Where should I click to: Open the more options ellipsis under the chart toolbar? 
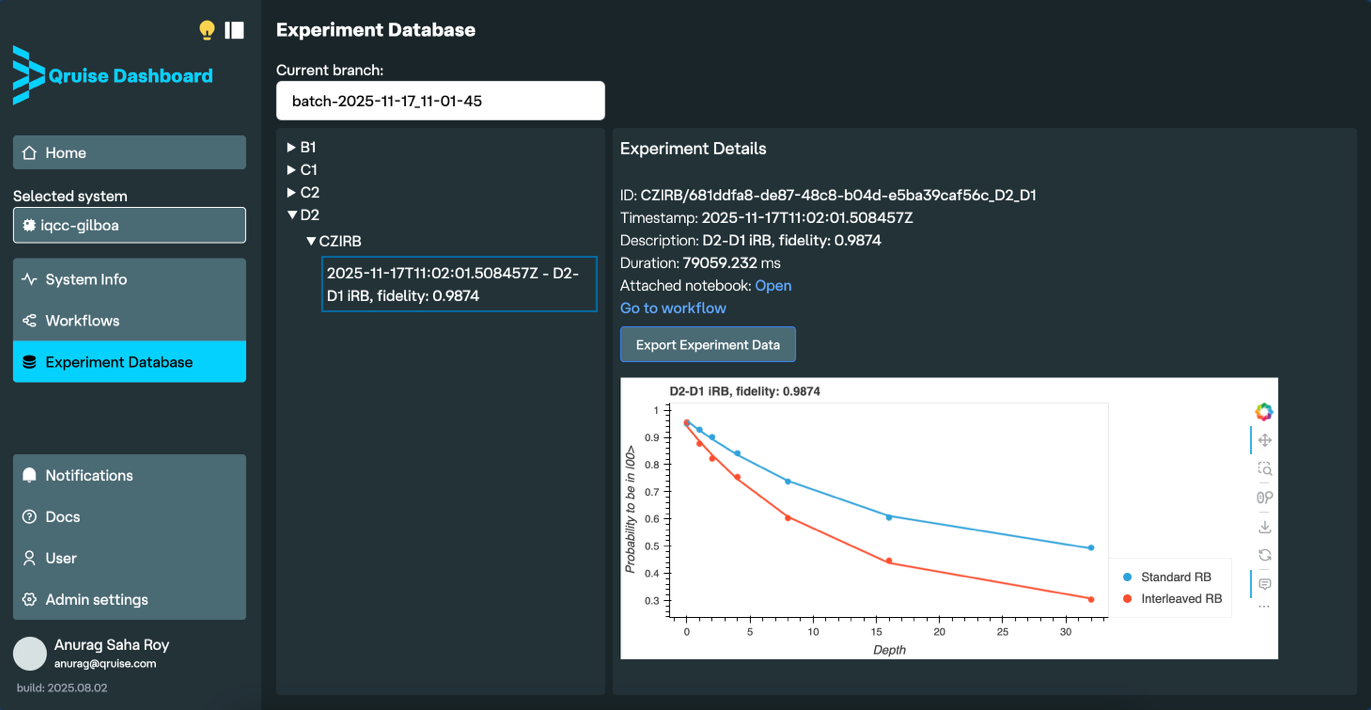click(1264, 605)
